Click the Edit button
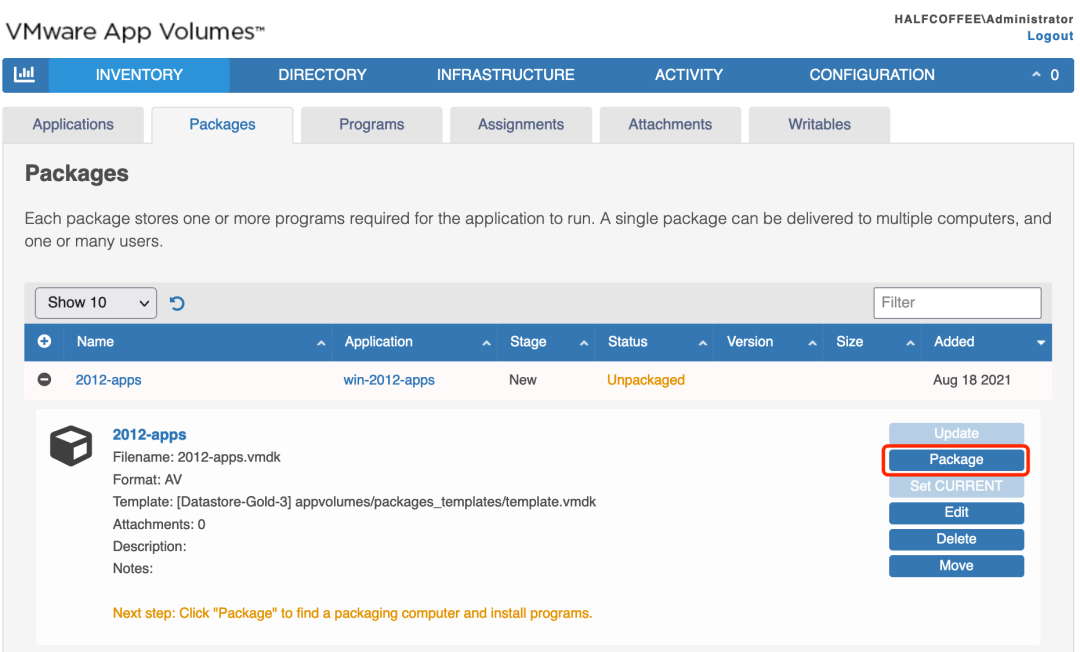Image resolution: width=1080 pixels, height=652 pixels. (x=956, y=512)
